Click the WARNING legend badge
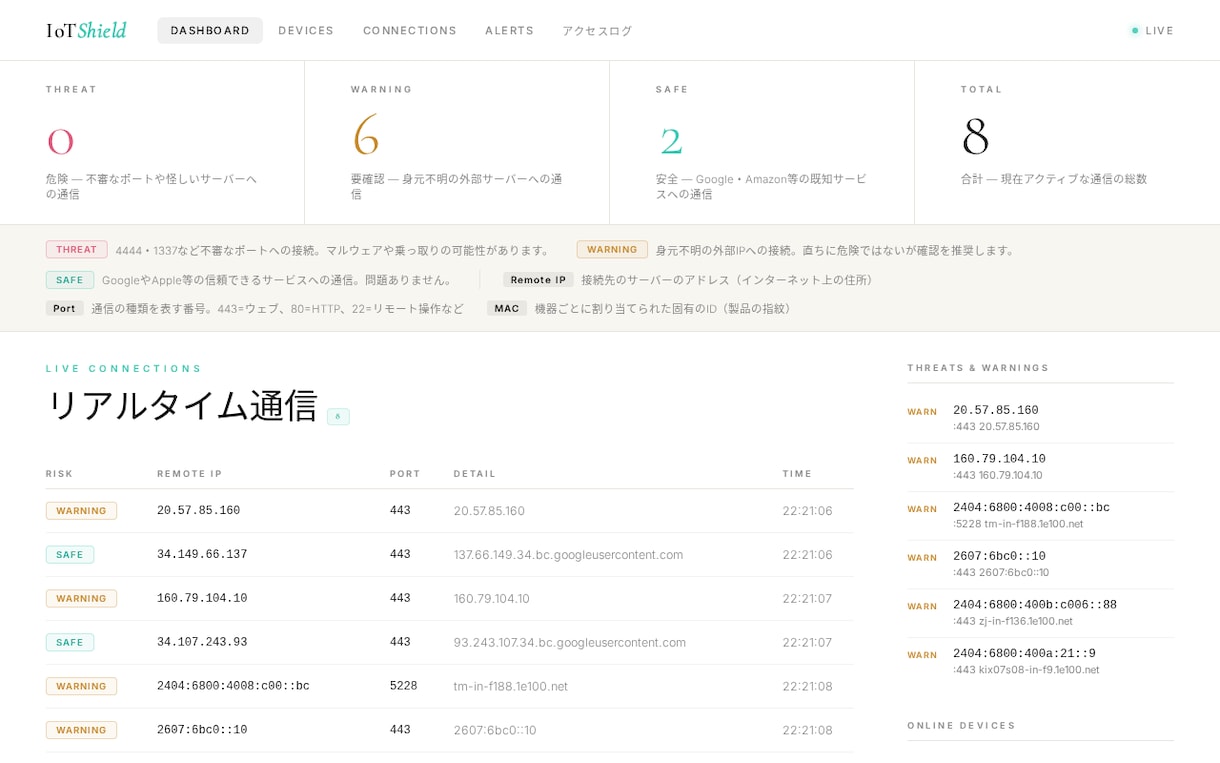 pyautogui.click(x=612, y=249)
